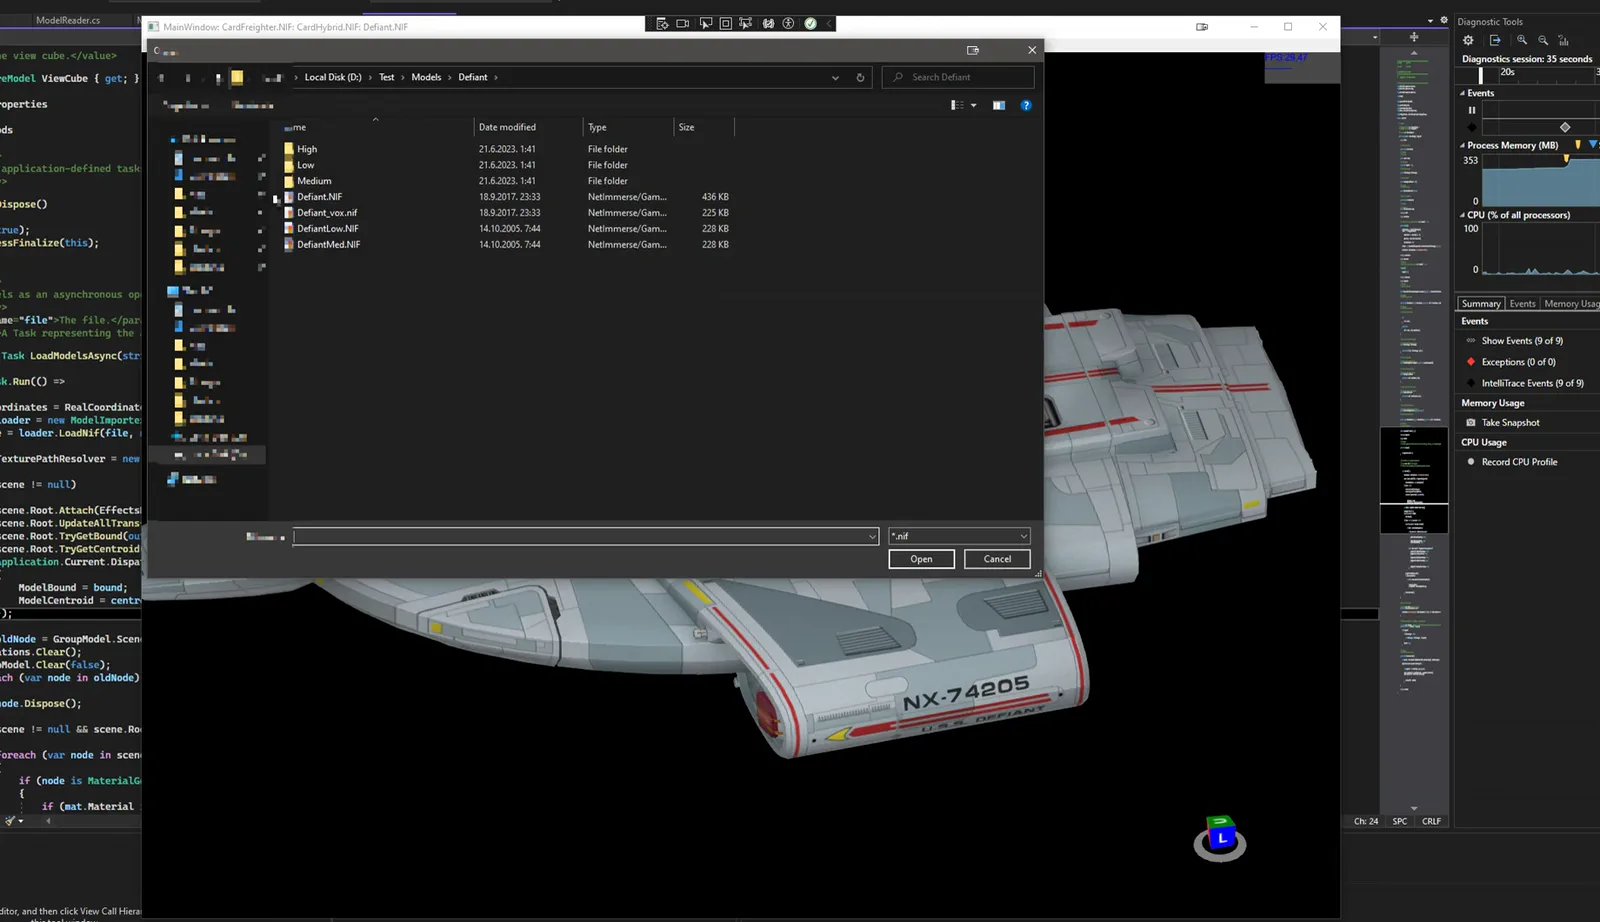Viewport: 1600px width, 922px height.
Task: Click the Track Focused Element icon in debug toolbar
Action: (x=746, y=24)
